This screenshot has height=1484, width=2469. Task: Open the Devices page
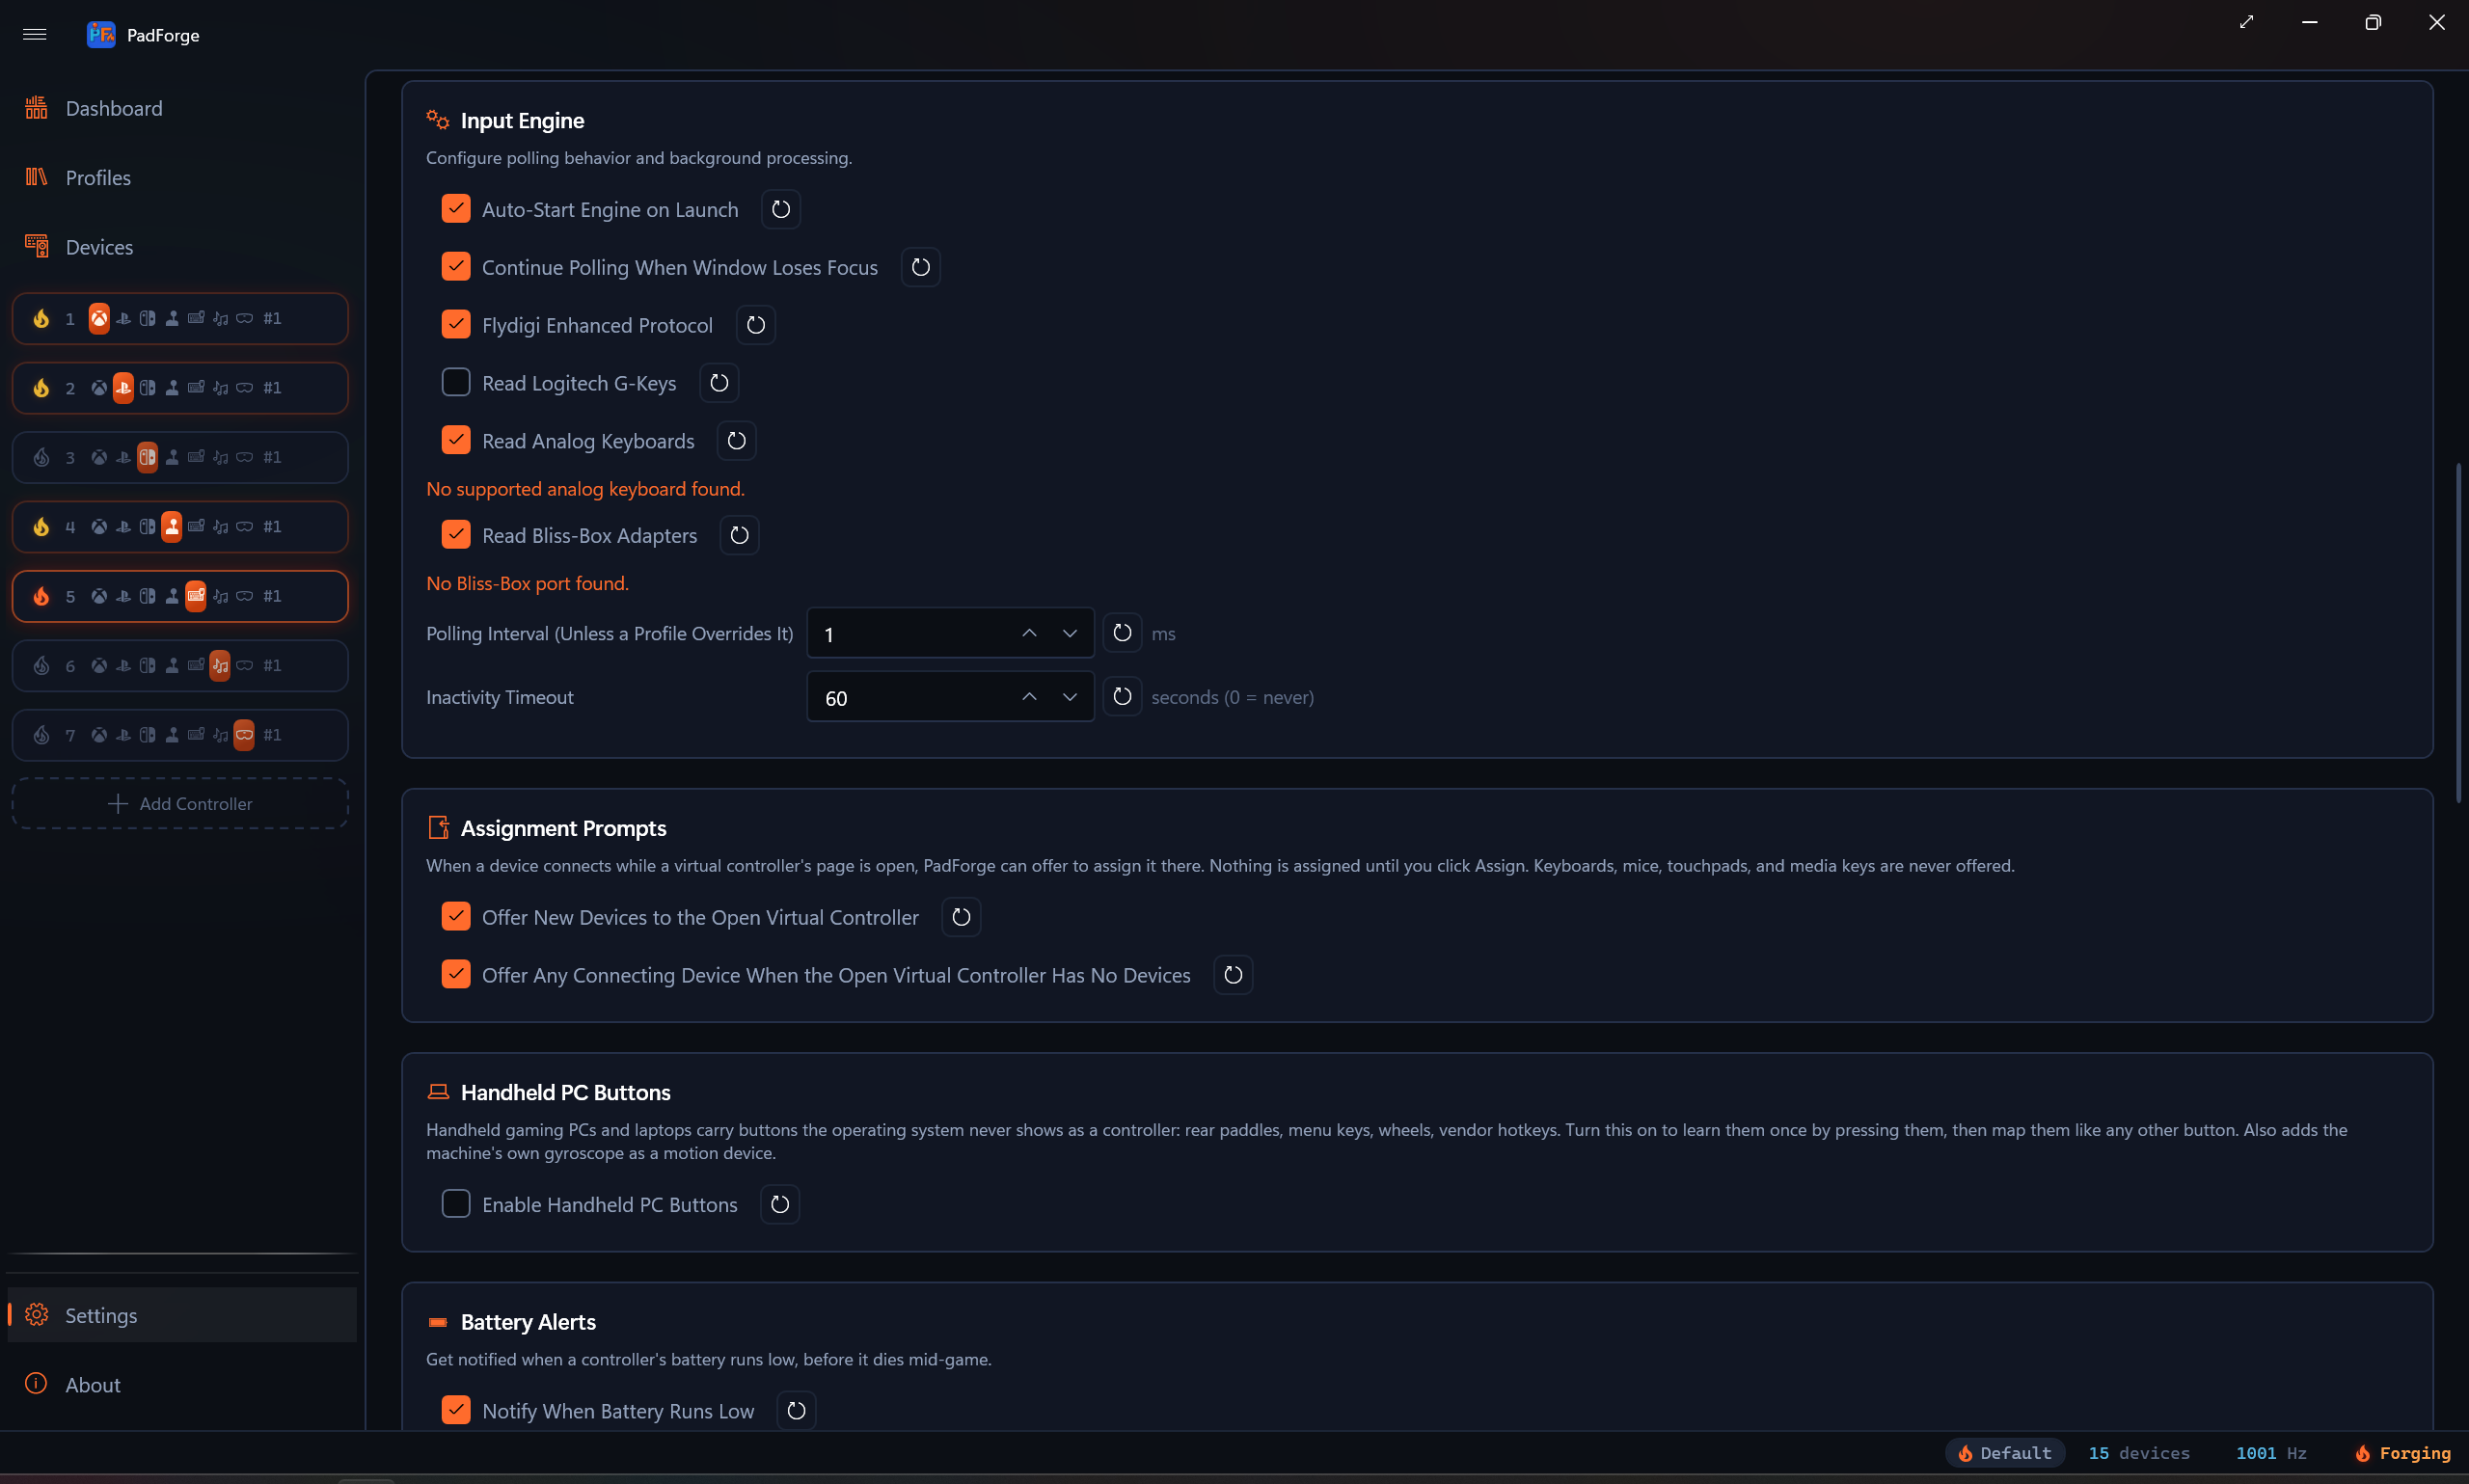click(182, 247)
